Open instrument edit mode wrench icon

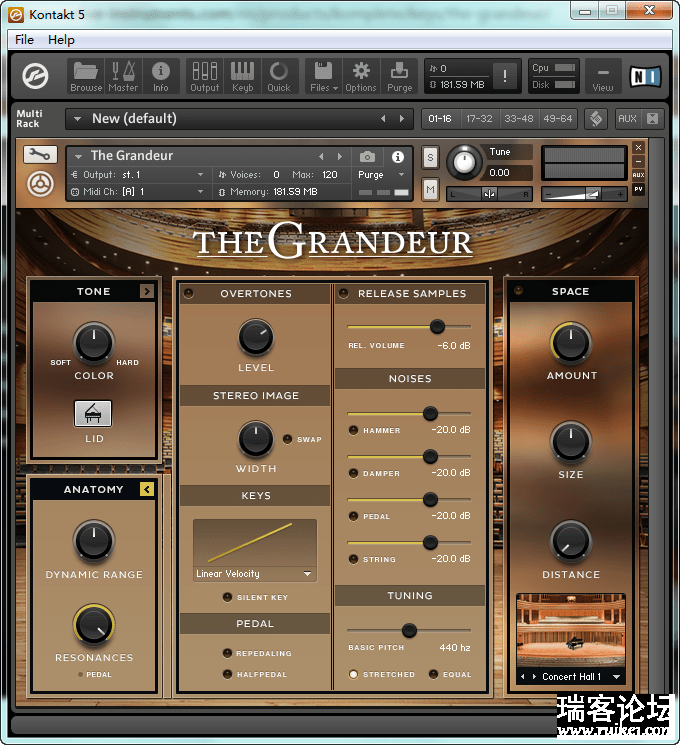[40, 154]
